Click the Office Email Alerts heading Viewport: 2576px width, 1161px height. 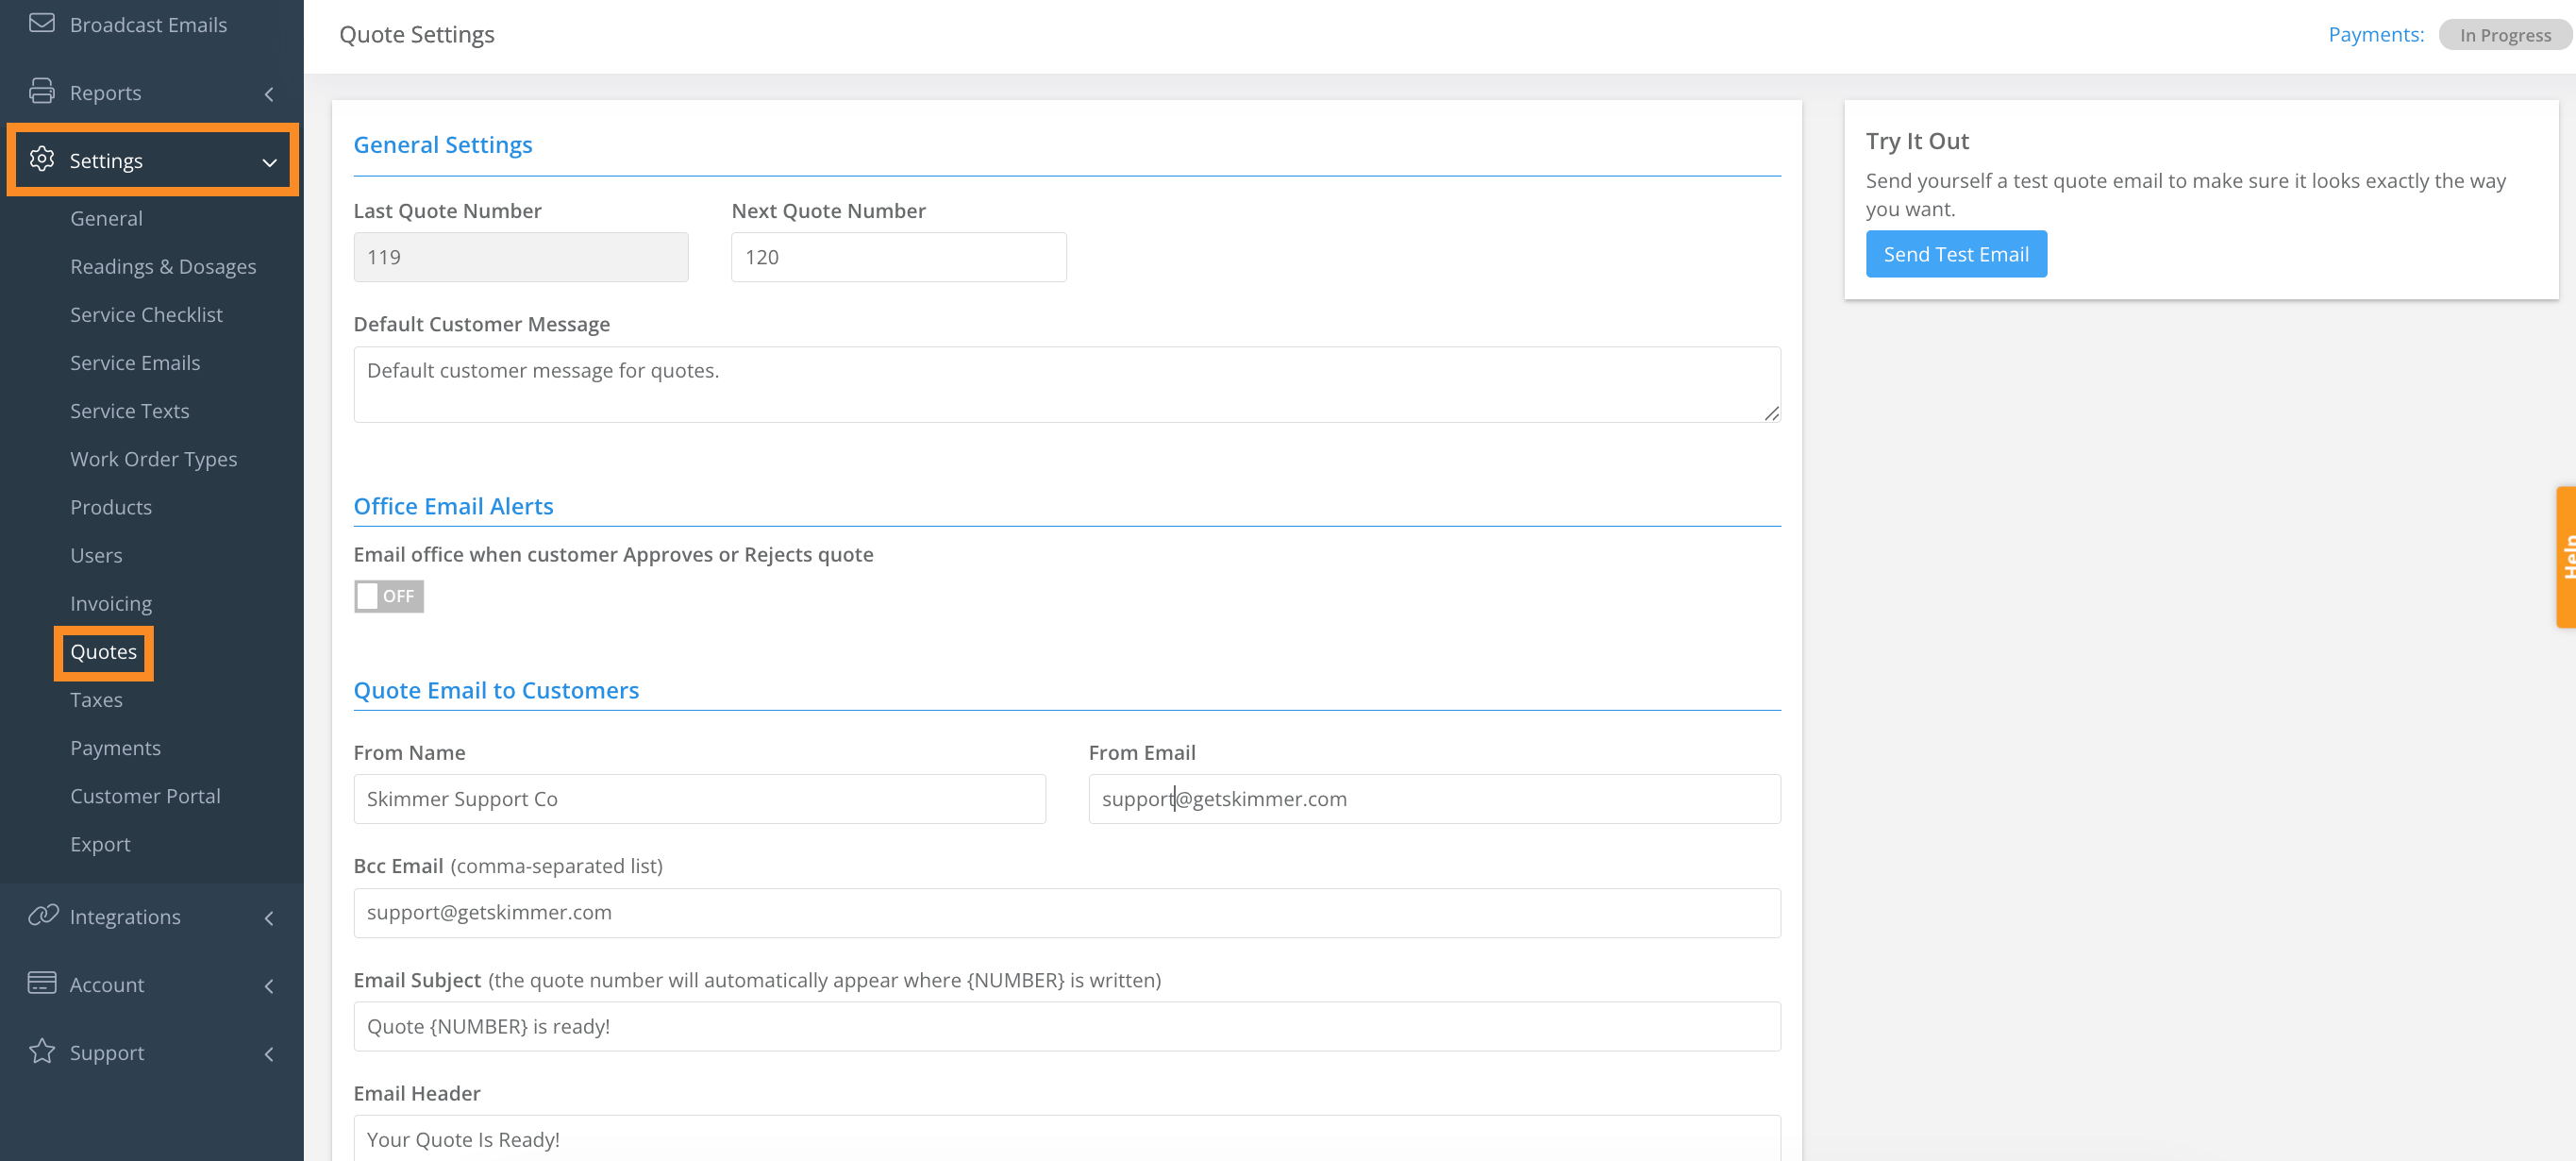pyautogui.click(x=453, y=506)
